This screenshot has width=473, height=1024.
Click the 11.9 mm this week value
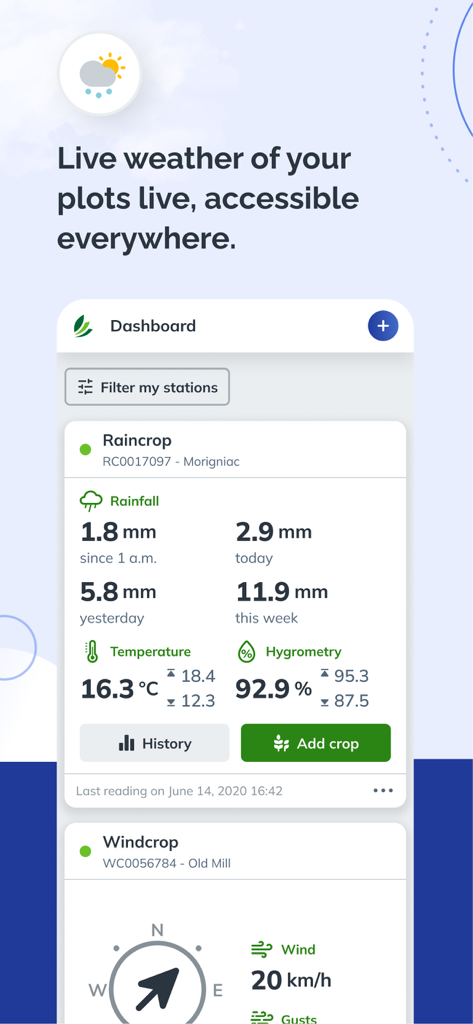coord(282,592)
